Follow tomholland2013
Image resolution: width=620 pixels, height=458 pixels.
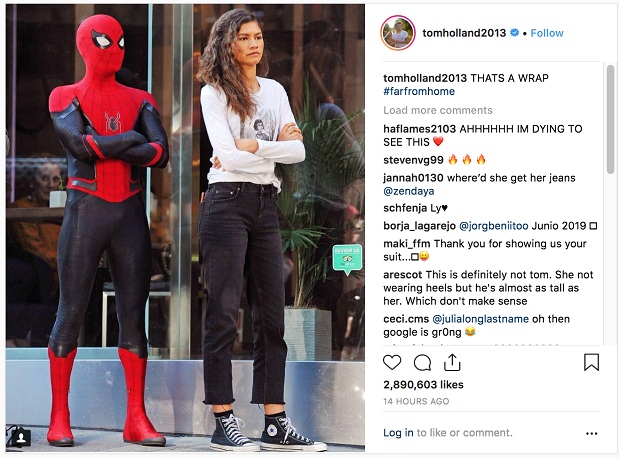click(547, 33)
